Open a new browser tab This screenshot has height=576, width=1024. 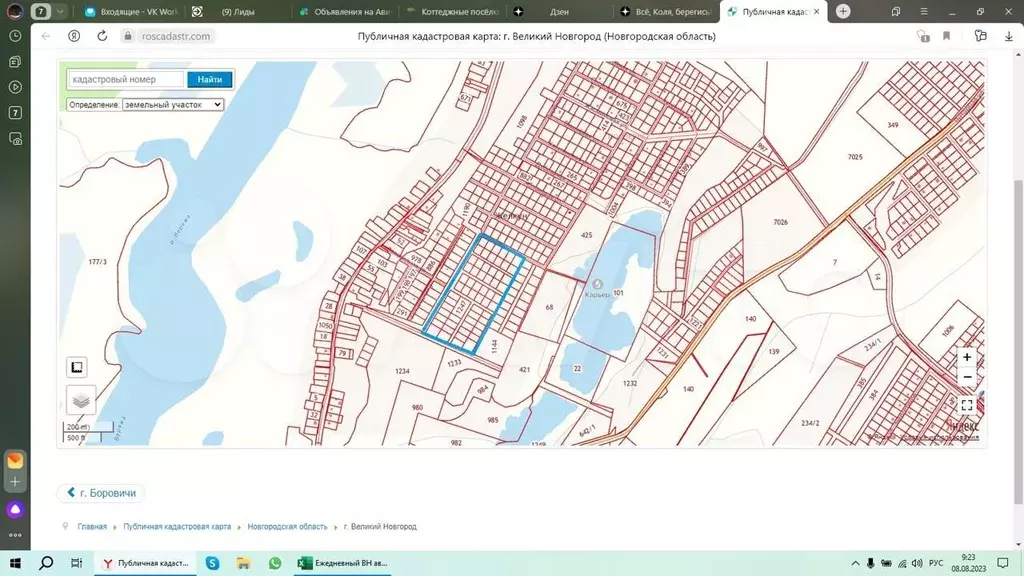[x=843, y=12]
